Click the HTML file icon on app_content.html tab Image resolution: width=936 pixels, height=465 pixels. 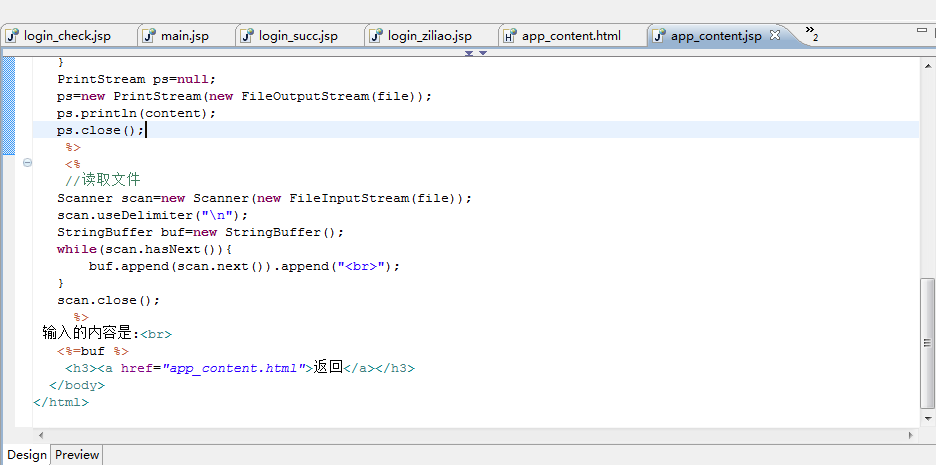click(x=509, y=36)
